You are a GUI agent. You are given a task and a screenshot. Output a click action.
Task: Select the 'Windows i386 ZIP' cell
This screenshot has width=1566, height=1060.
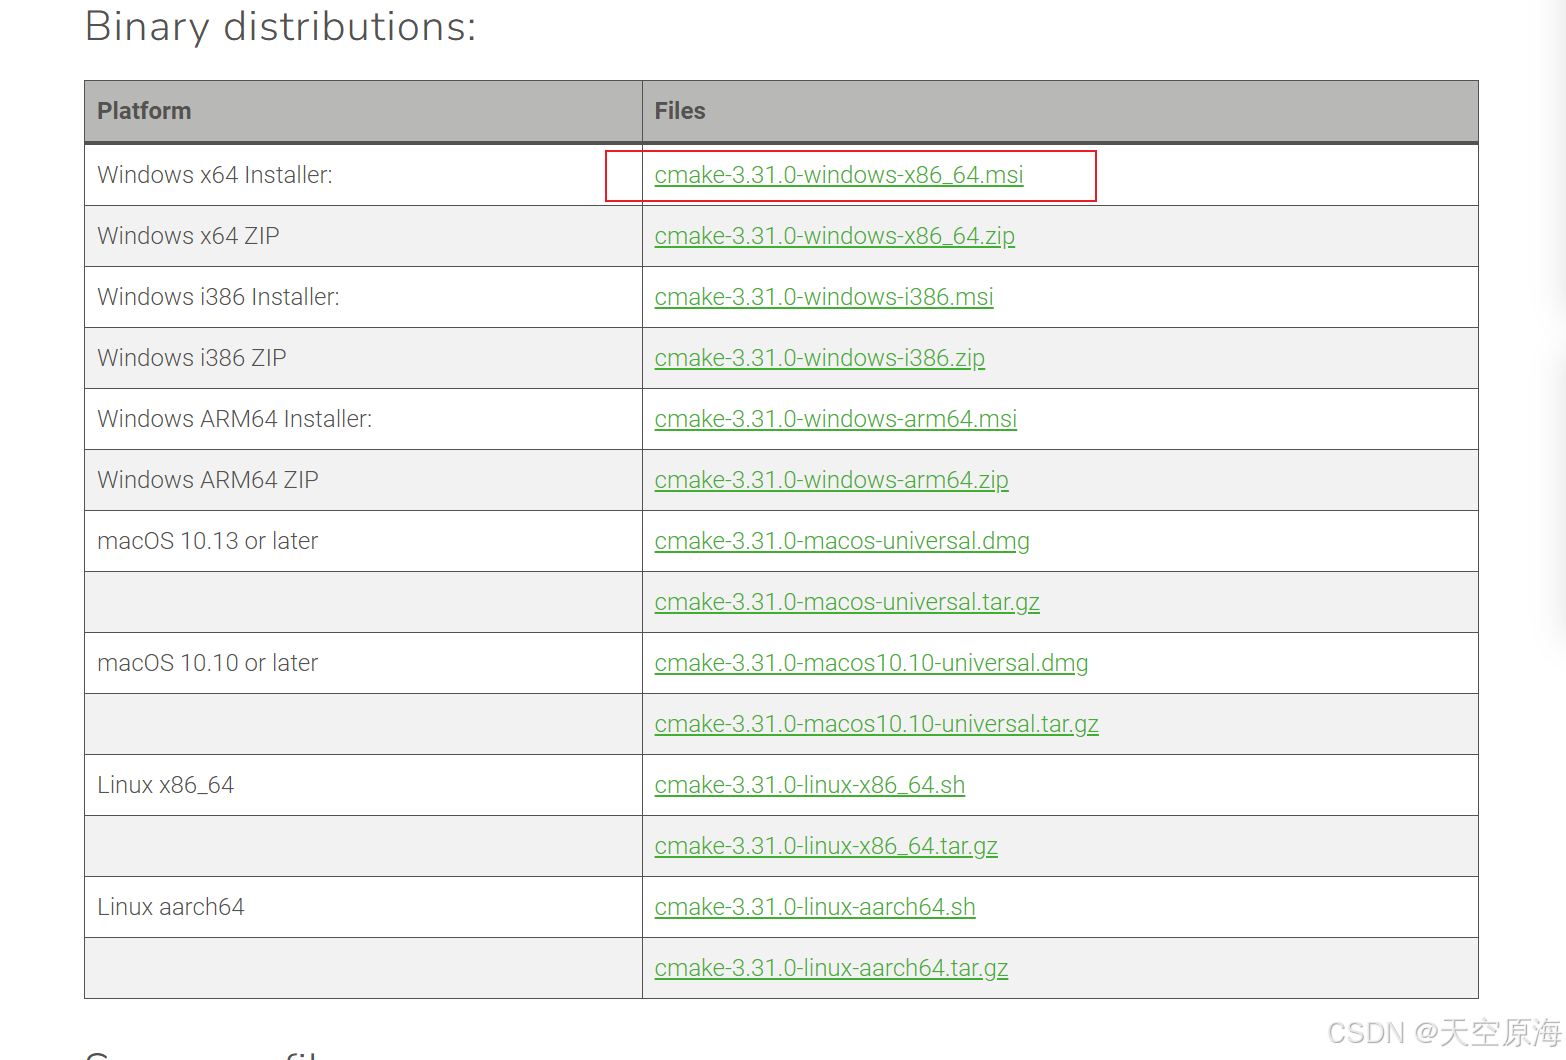point(363,358)
